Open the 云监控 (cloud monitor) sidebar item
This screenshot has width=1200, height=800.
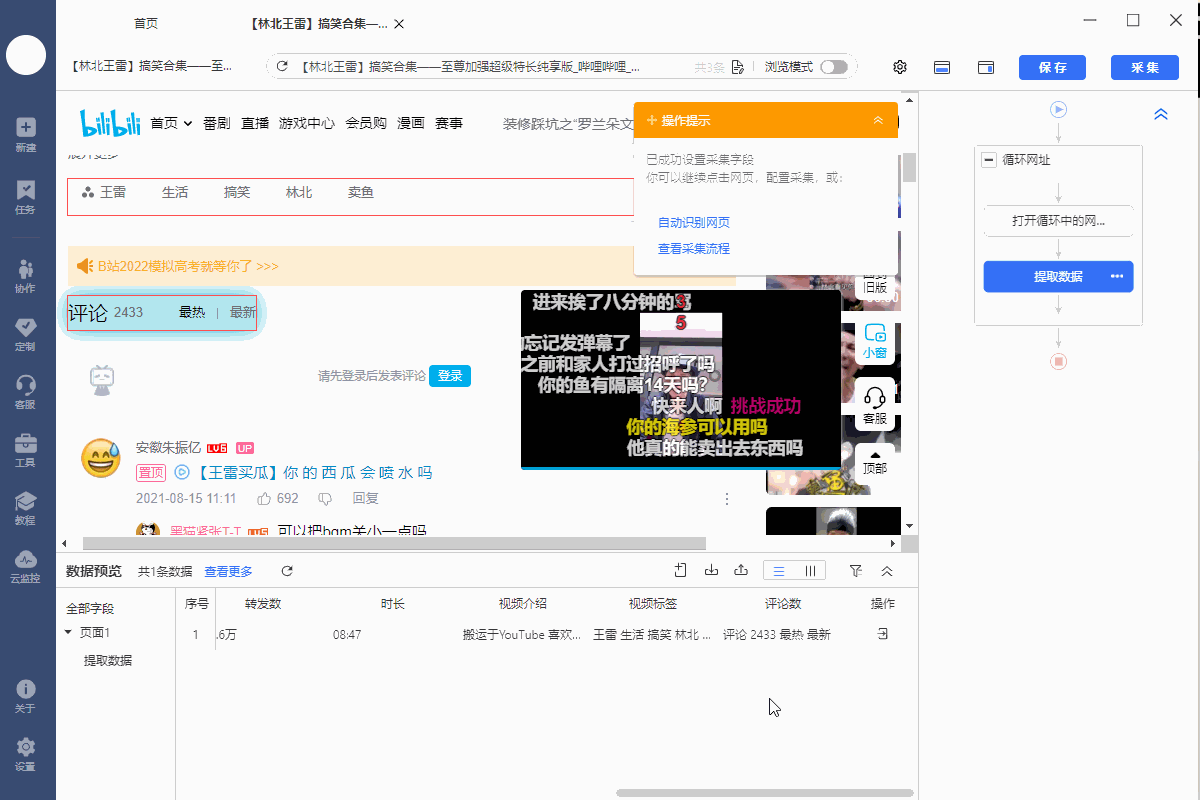point(26,566)
